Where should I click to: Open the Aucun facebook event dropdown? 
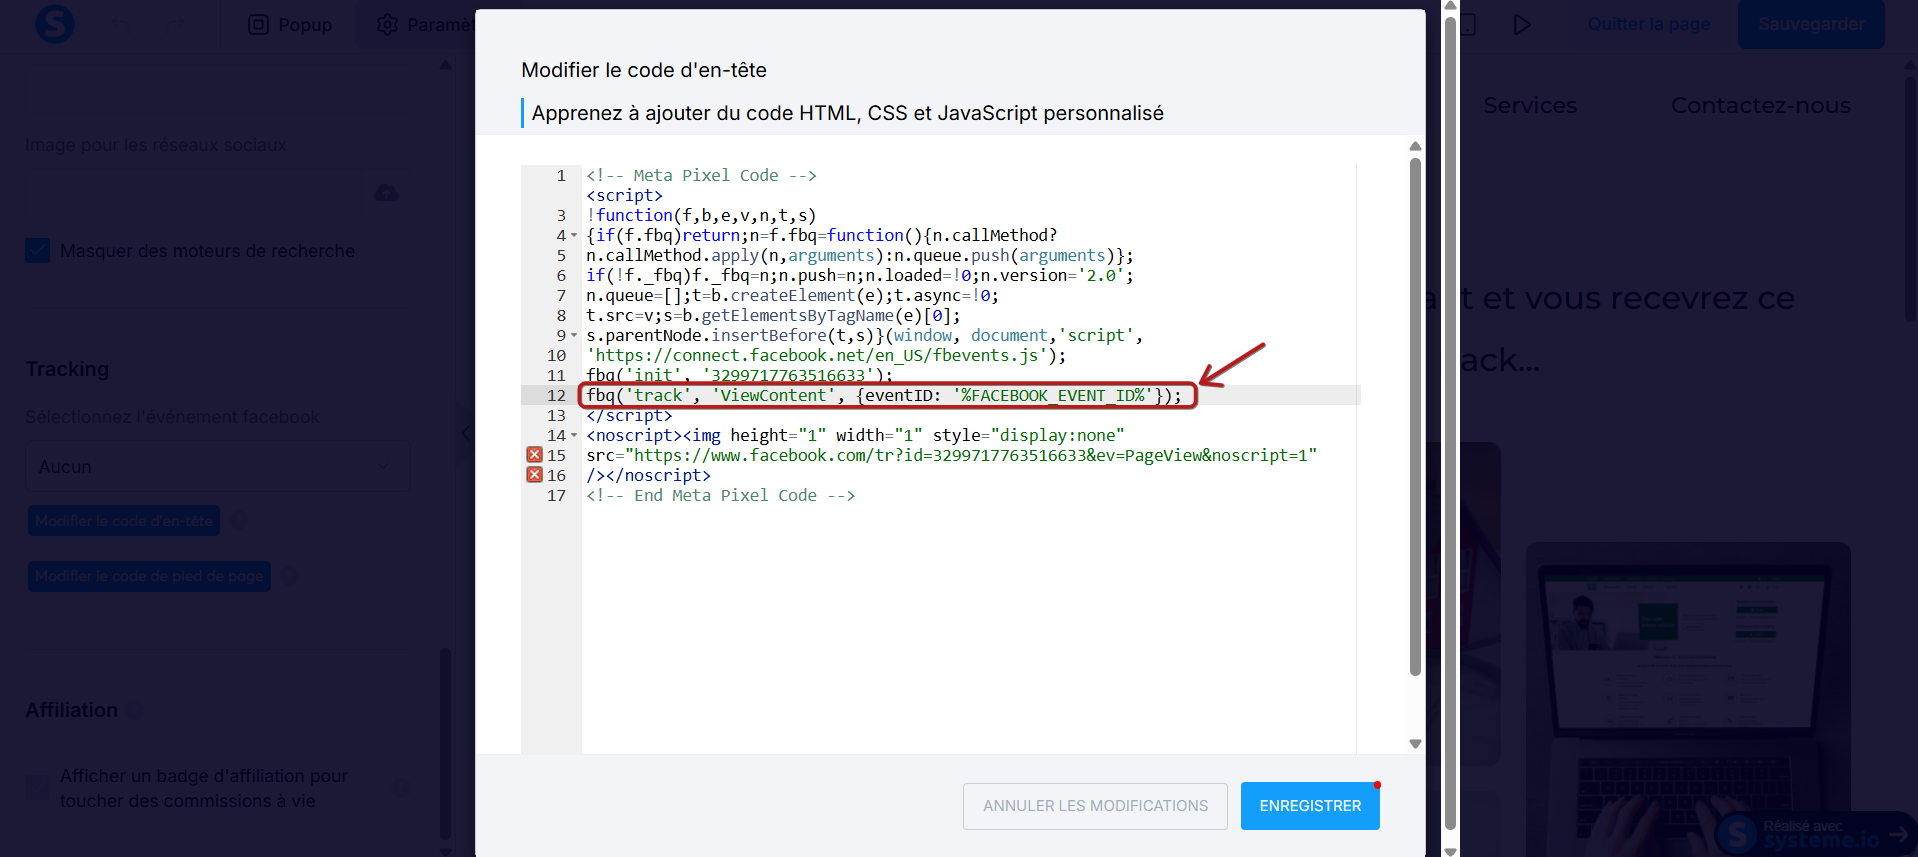click(x=217, y=467)
